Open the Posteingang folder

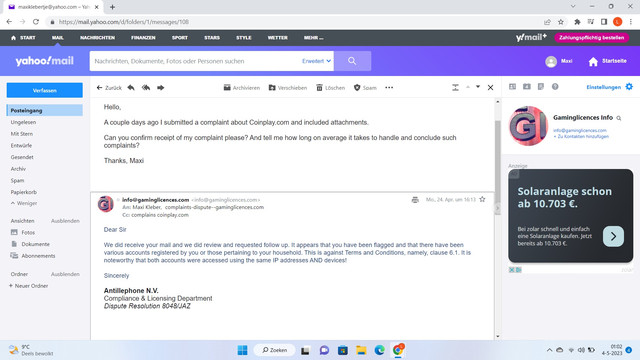pos(44,110)
